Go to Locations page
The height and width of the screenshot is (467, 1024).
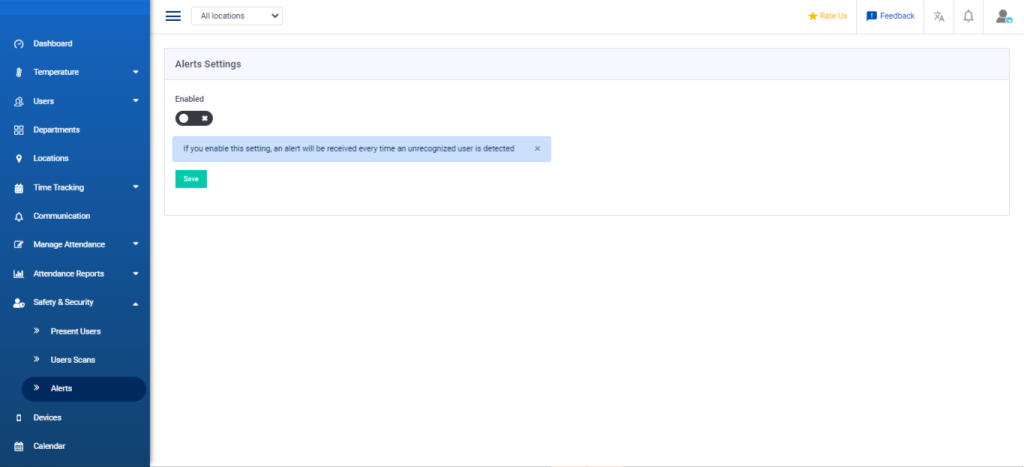point(51,159)
